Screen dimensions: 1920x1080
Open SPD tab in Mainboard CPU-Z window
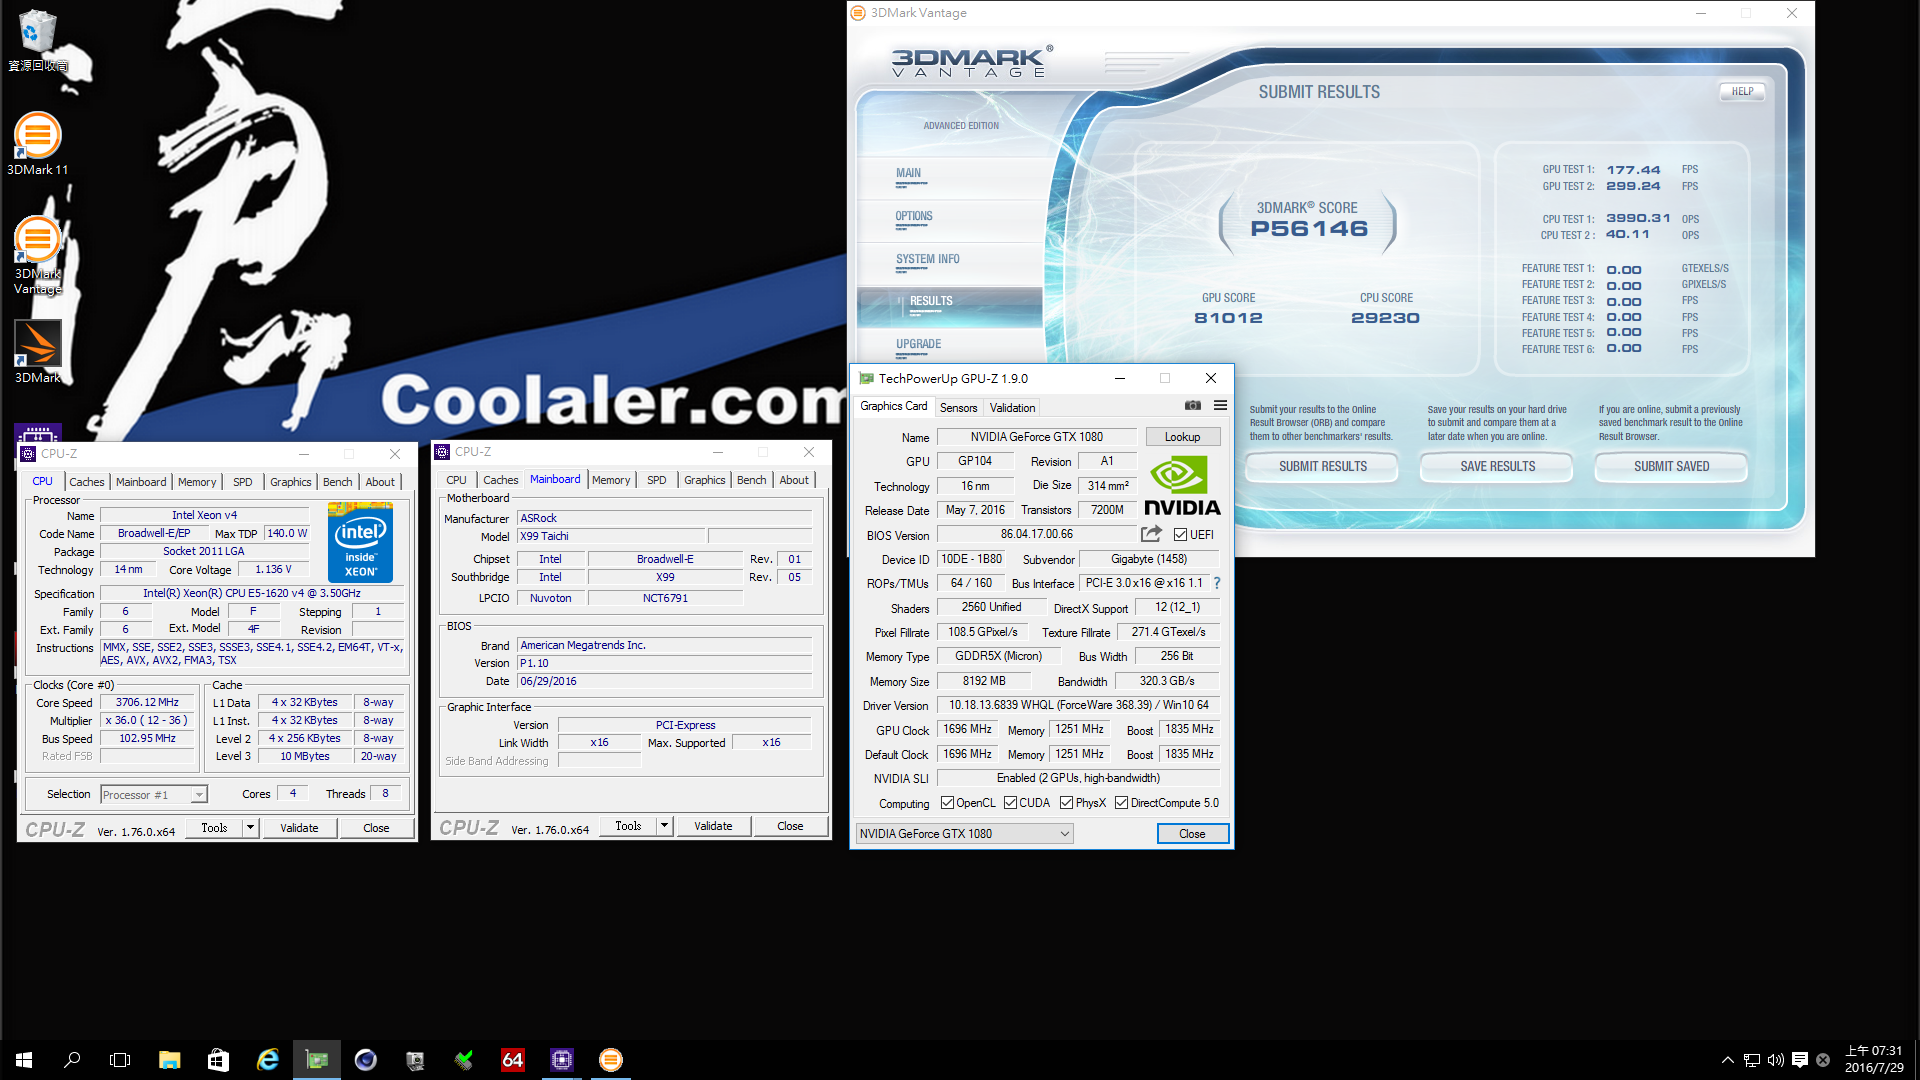(x=656, y=480)
